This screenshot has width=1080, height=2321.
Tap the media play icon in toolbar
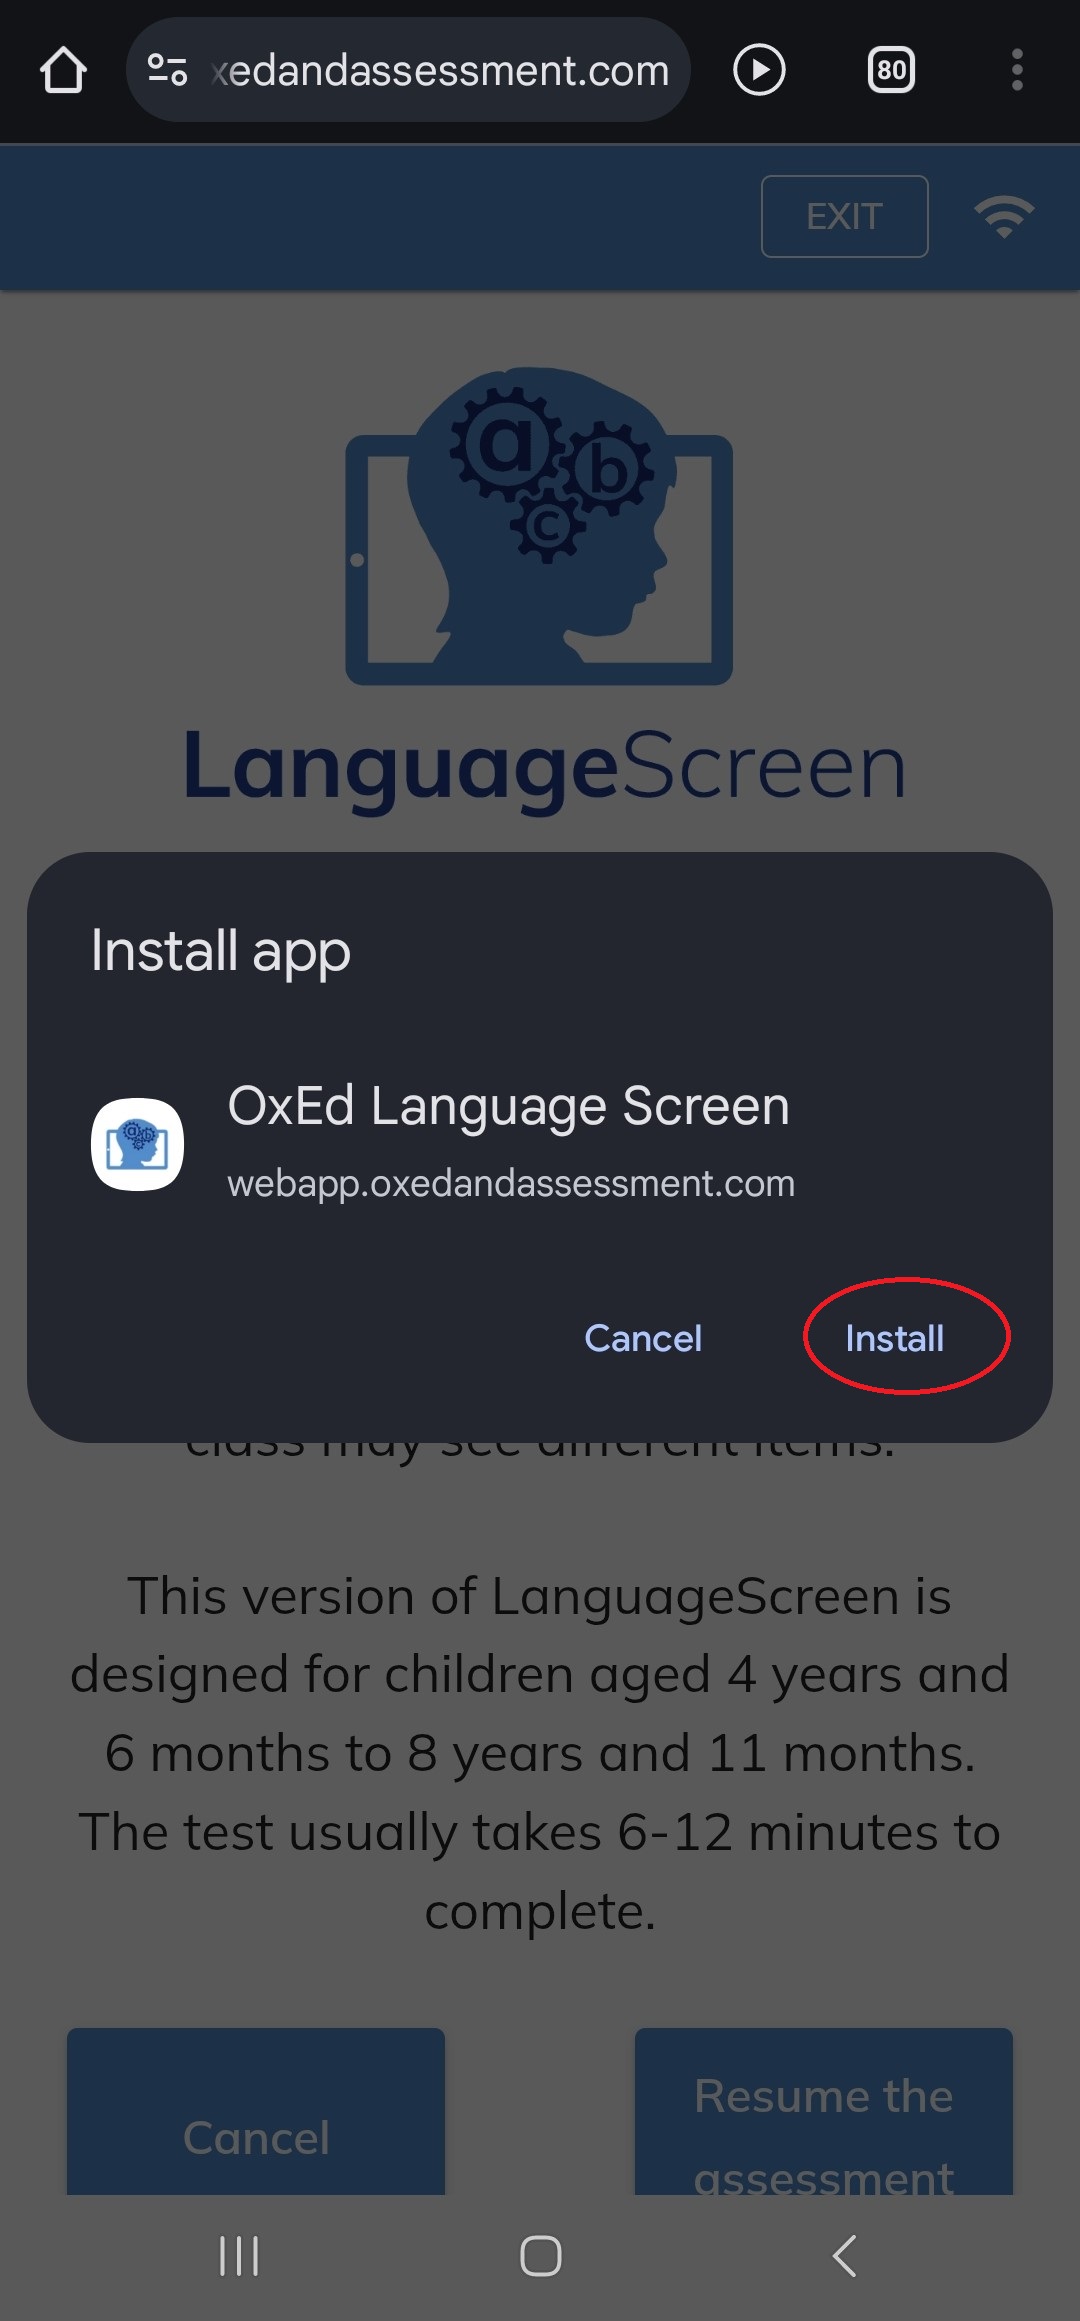click(759, 70)
